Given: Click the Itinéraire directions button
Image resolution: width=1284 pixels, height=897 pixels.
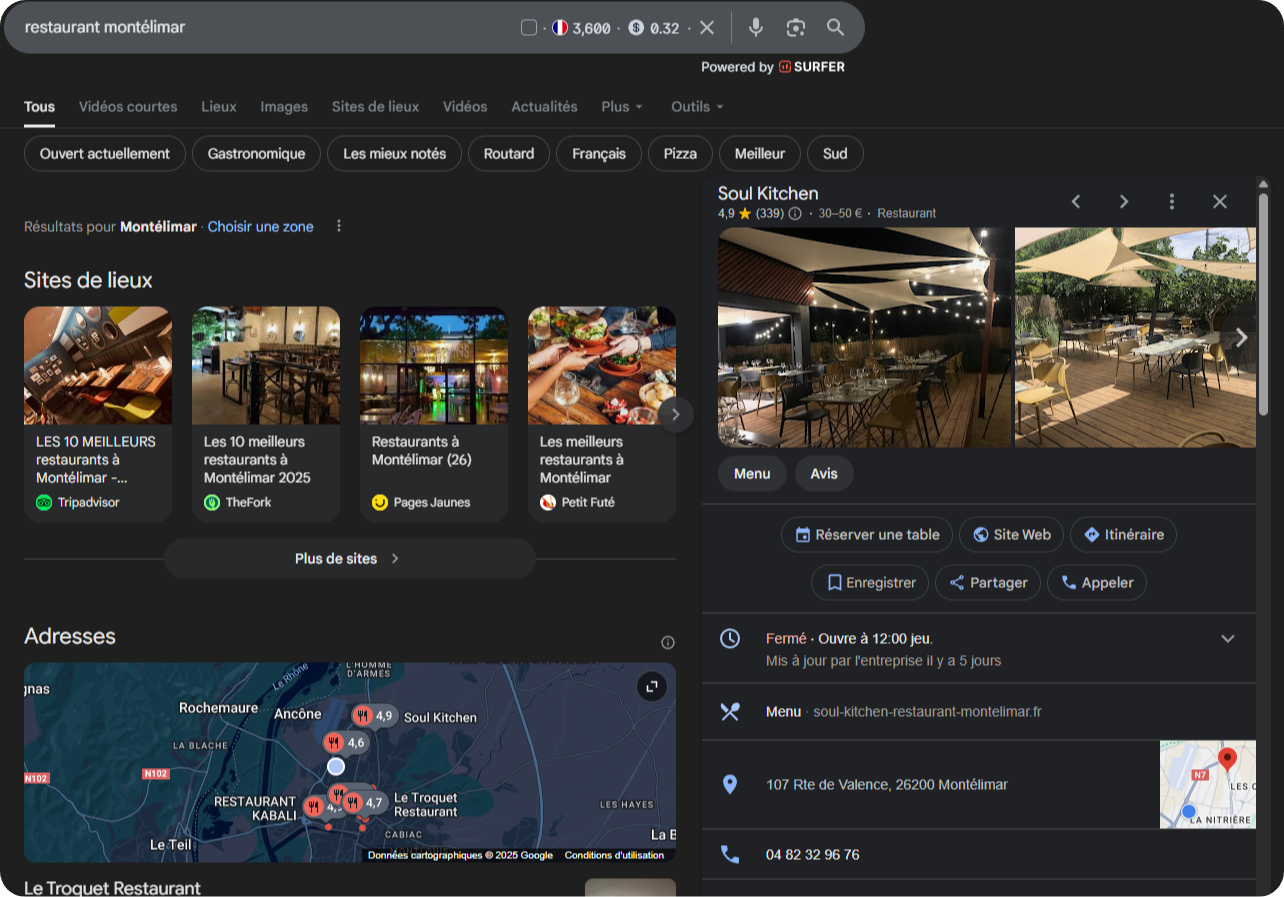Looking at the screenshot, I should coord(1123,535).
